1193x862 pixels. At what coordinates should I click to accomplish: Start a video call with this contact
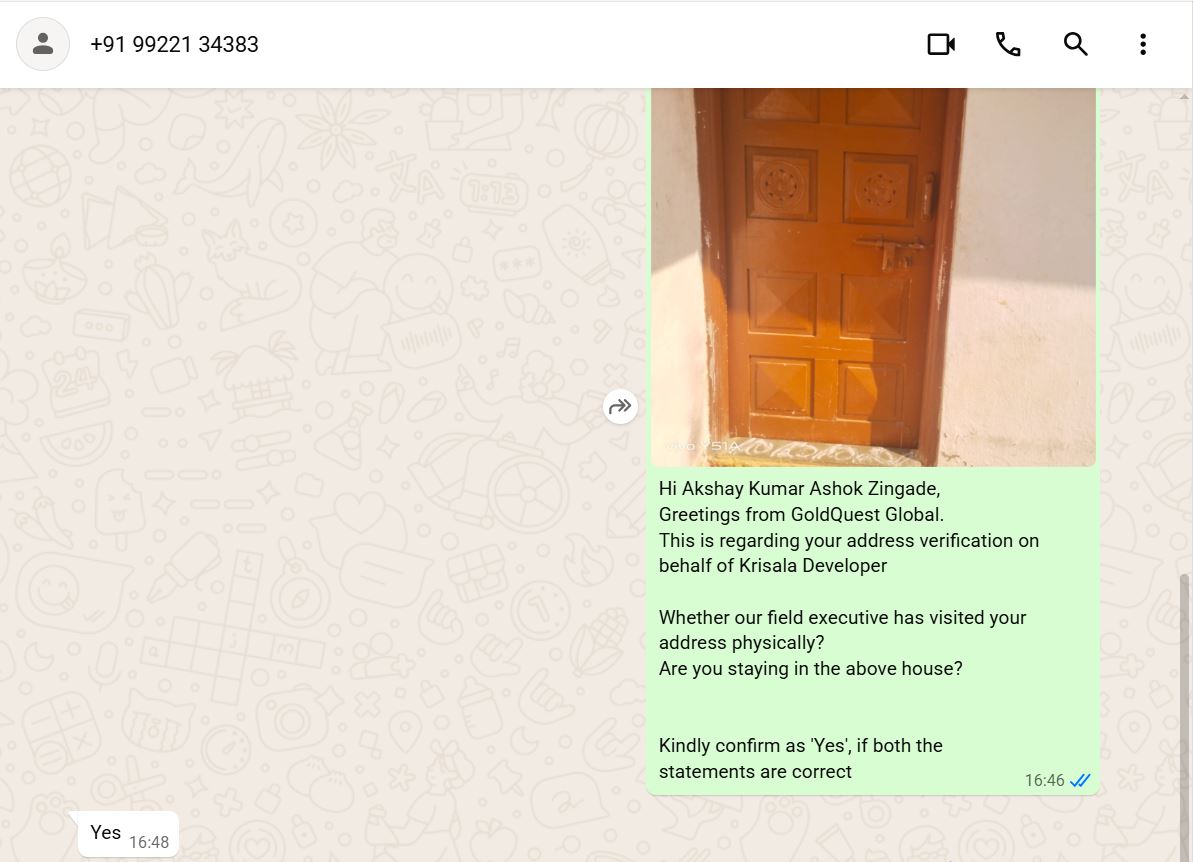coord(941,44)
